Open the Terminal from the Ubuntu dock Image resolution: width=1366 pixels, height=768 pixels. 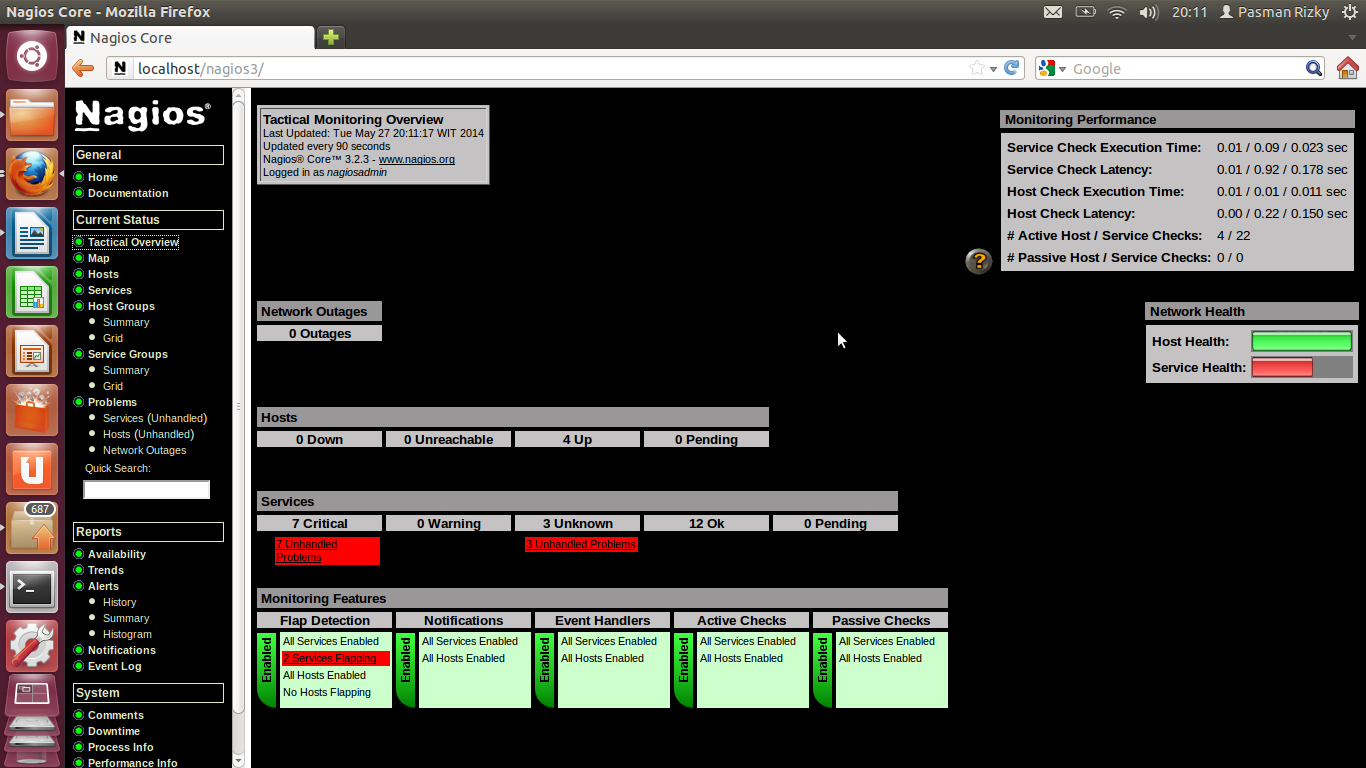click(x=32, y=588)
